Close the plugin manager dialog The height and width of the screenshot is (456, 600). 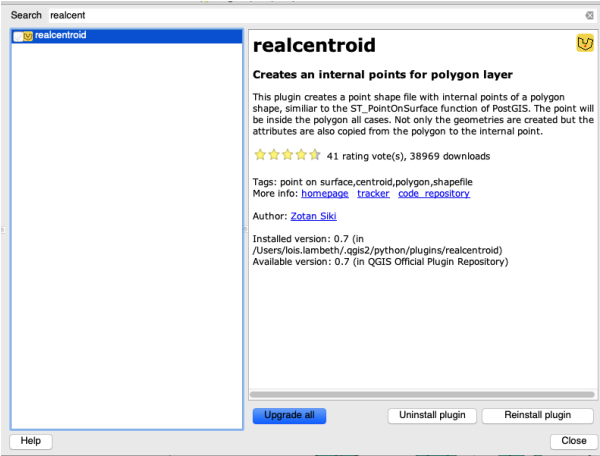[x=574, y=441]
